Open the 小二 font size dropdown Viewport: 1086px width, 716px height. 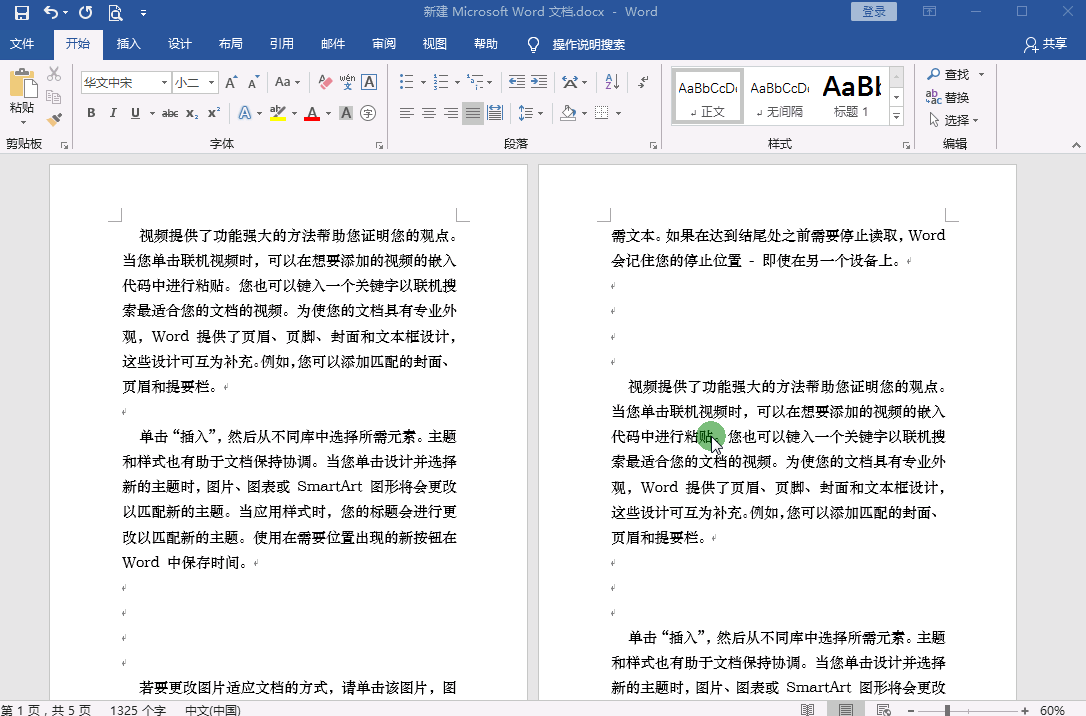211,82
